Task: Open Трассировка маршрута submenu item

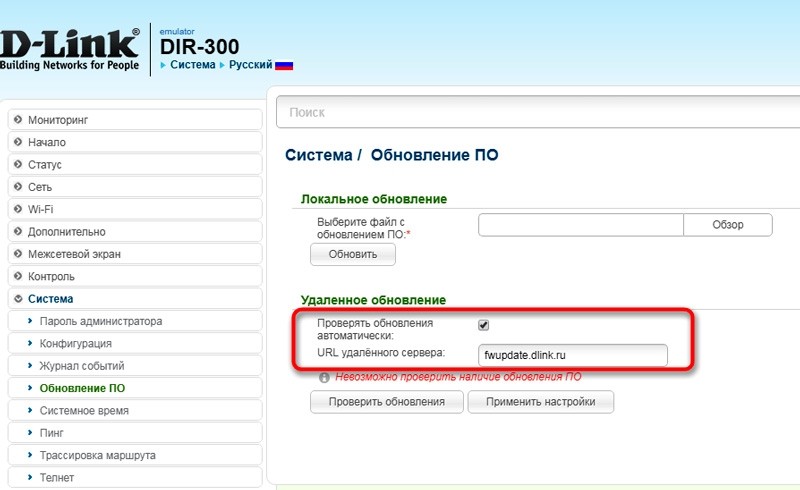Action: tap(135, 455)
